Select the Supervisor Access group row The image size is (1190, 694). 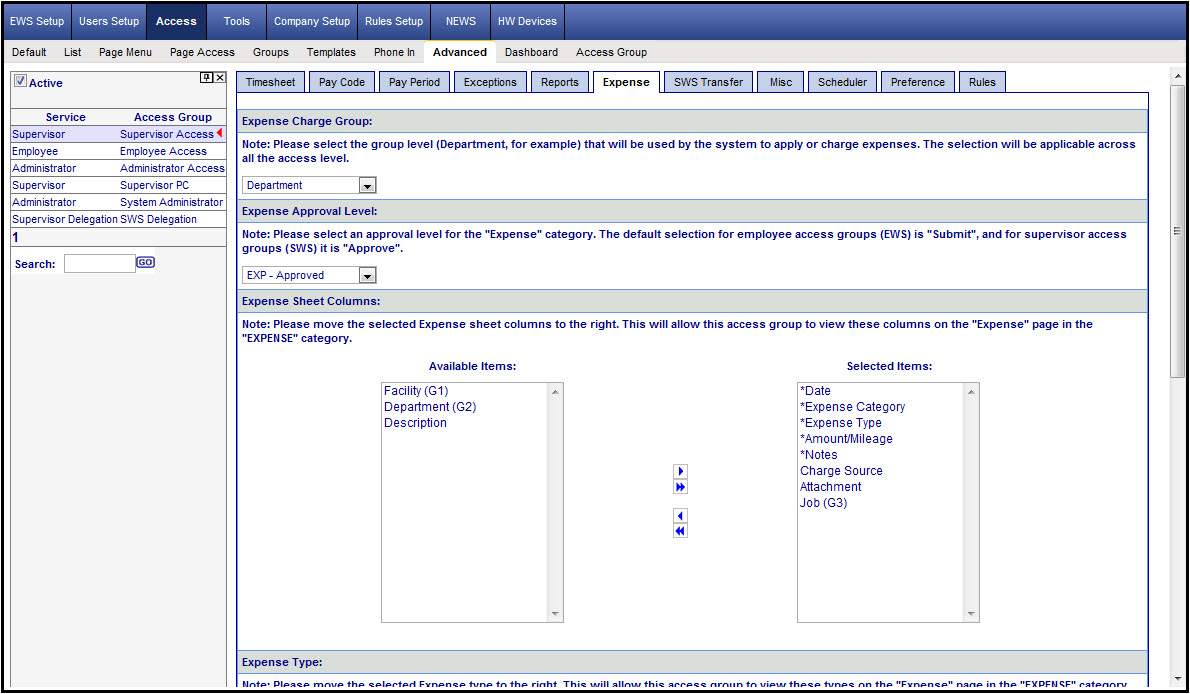tap(118, 134)
